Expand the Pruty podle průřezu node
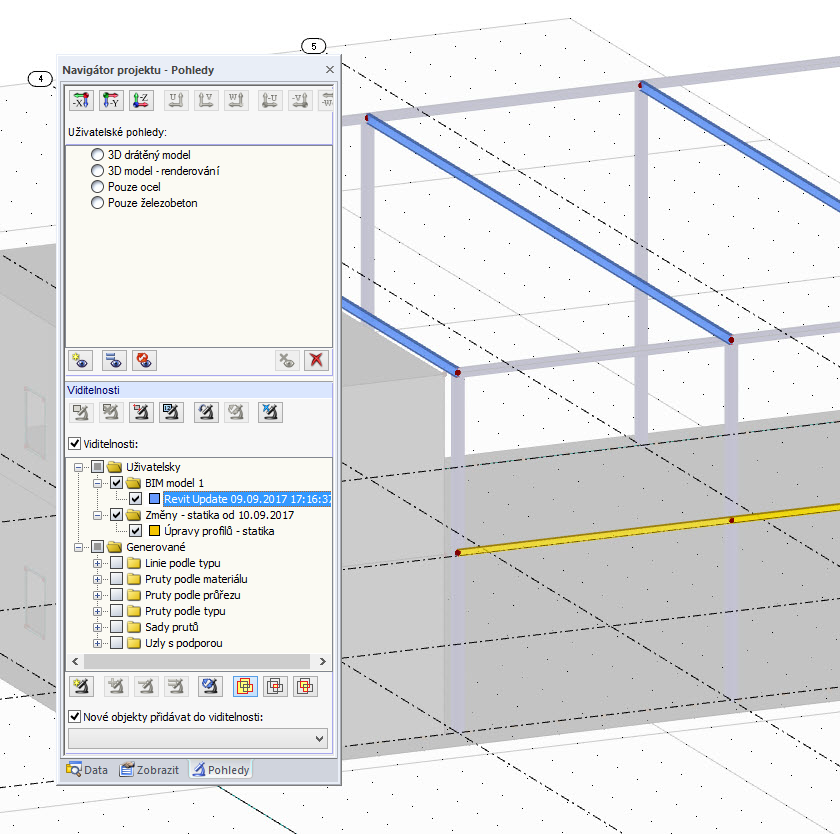This screenshot has height=834, width=840. click(x=98, y=596)
